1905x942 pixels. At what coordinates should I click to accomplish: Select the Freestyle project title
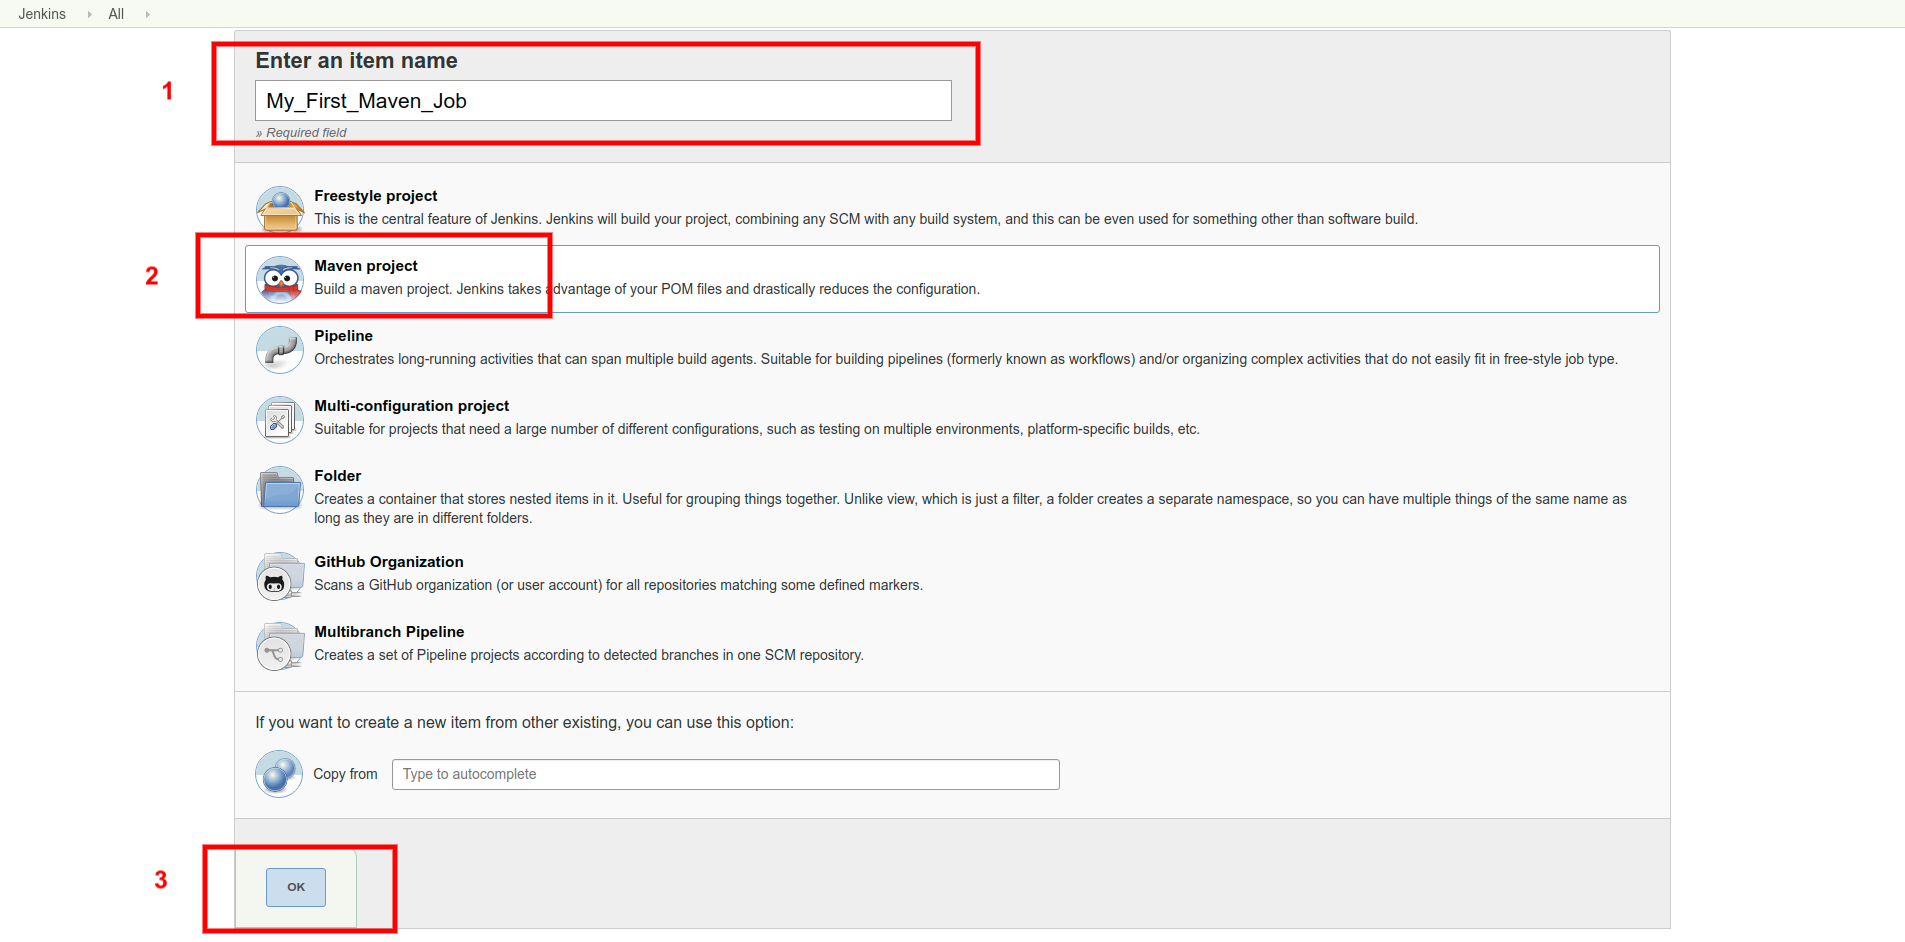pyautogui.click(x=376, y=196)
